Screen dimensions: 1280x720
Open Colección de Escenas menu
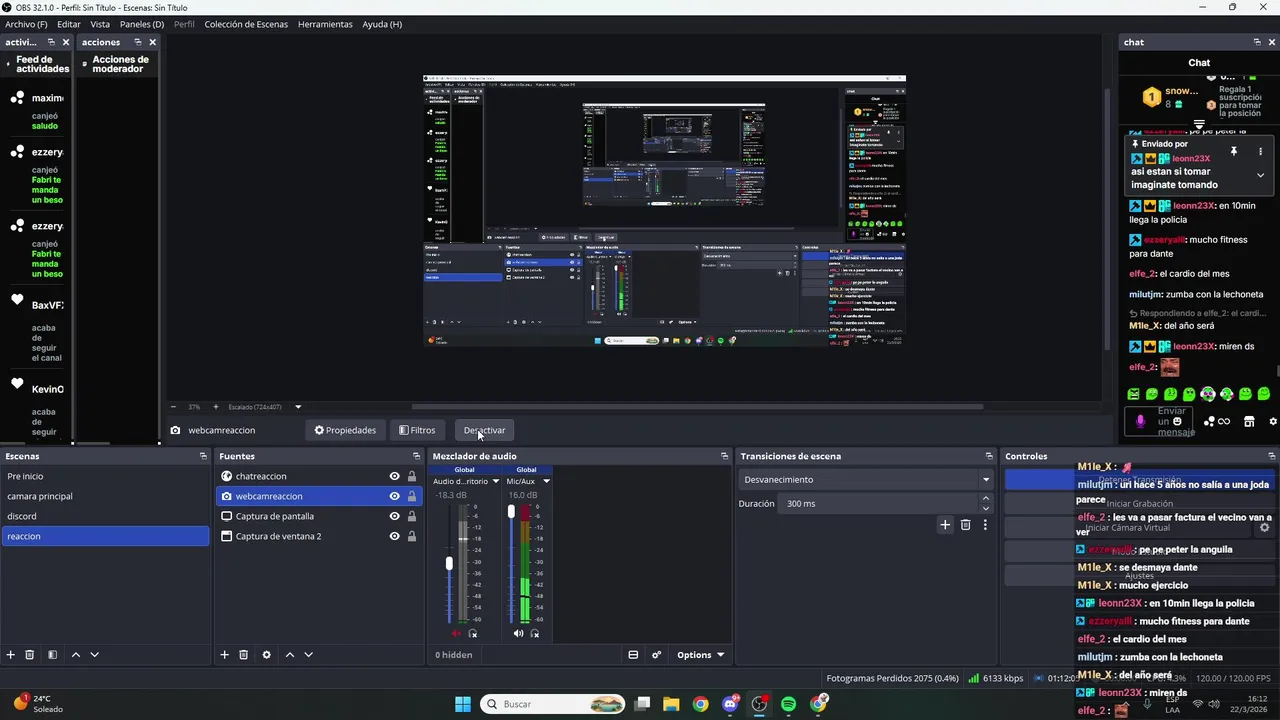click(246, 24)
